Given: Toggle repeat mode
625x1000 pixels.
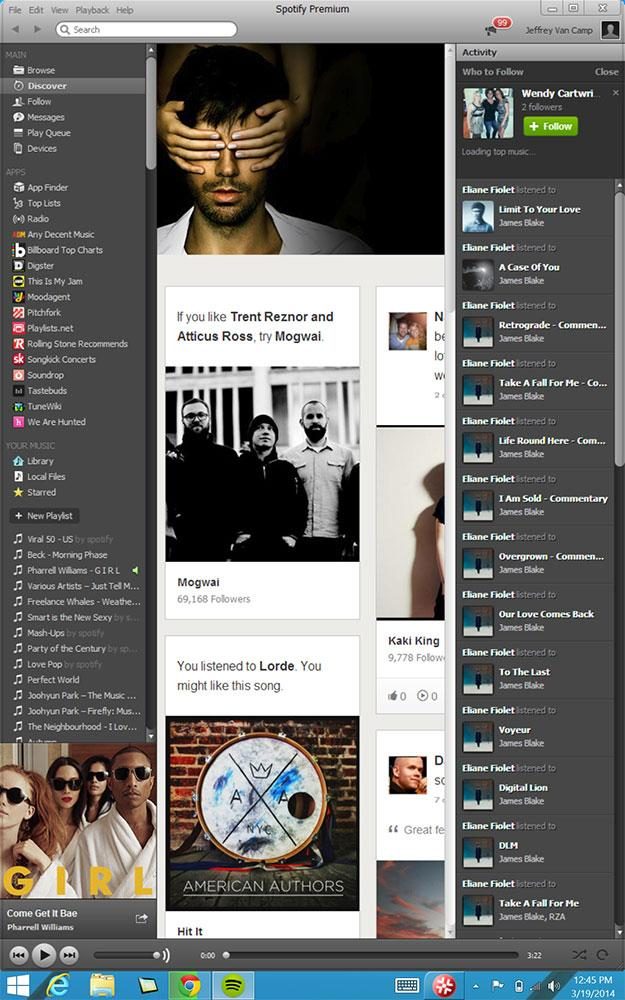Looking at the screenshot, I should point(602,955).
